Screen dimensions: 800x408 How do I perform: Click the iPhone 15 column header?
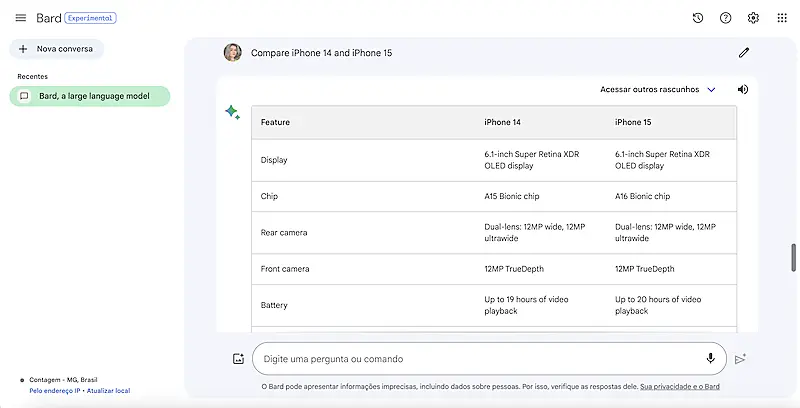tap(633, 122)
